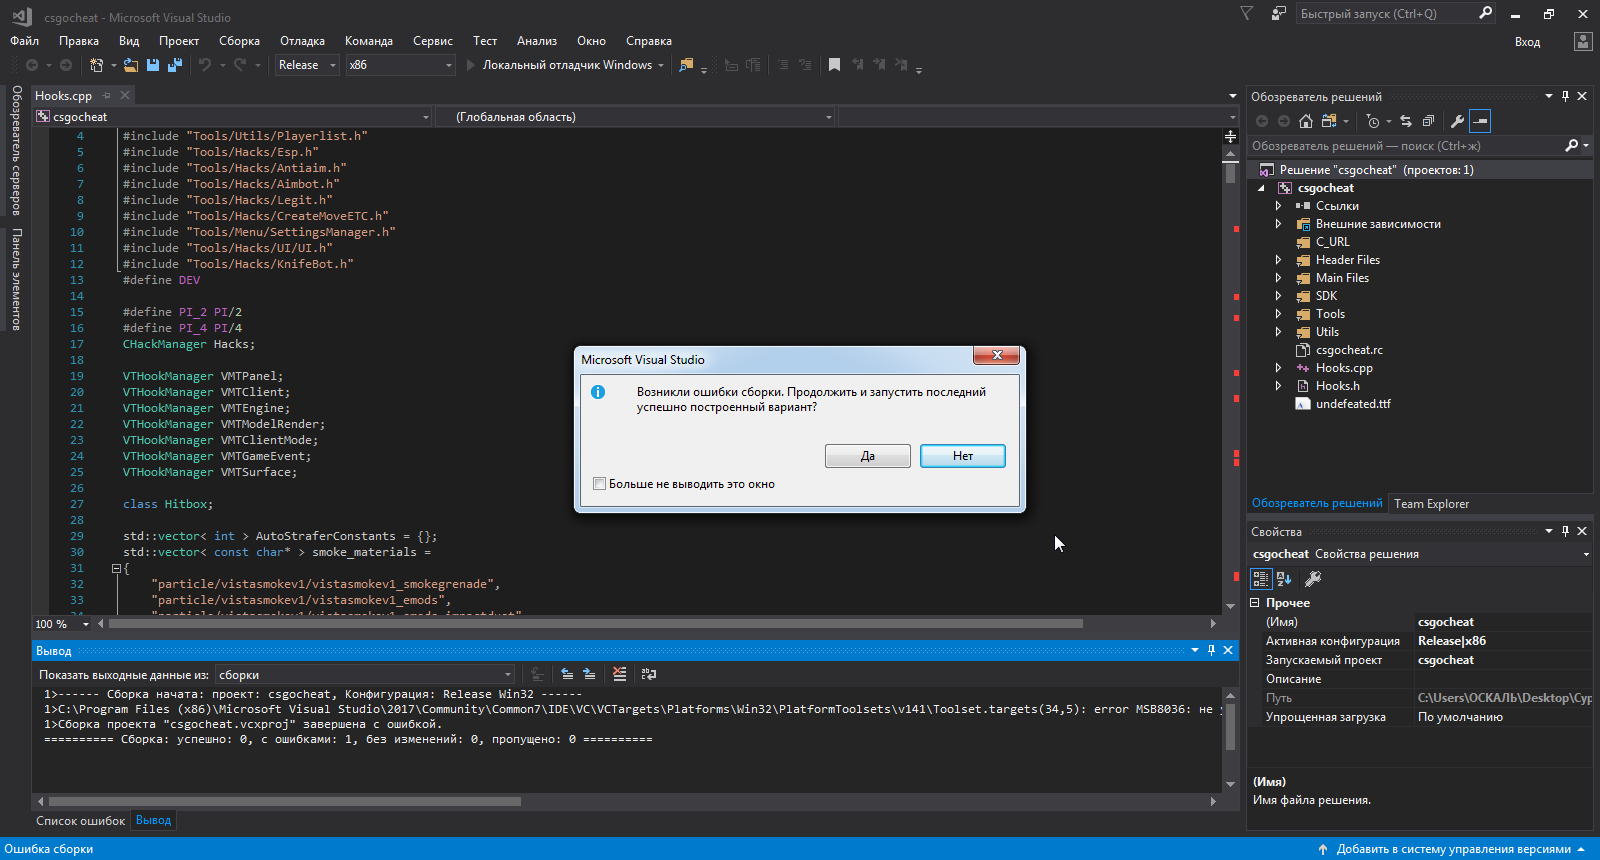Click the New Project toolbar icon
Viewport: 1600px width, 860px height.
(96, 65)
